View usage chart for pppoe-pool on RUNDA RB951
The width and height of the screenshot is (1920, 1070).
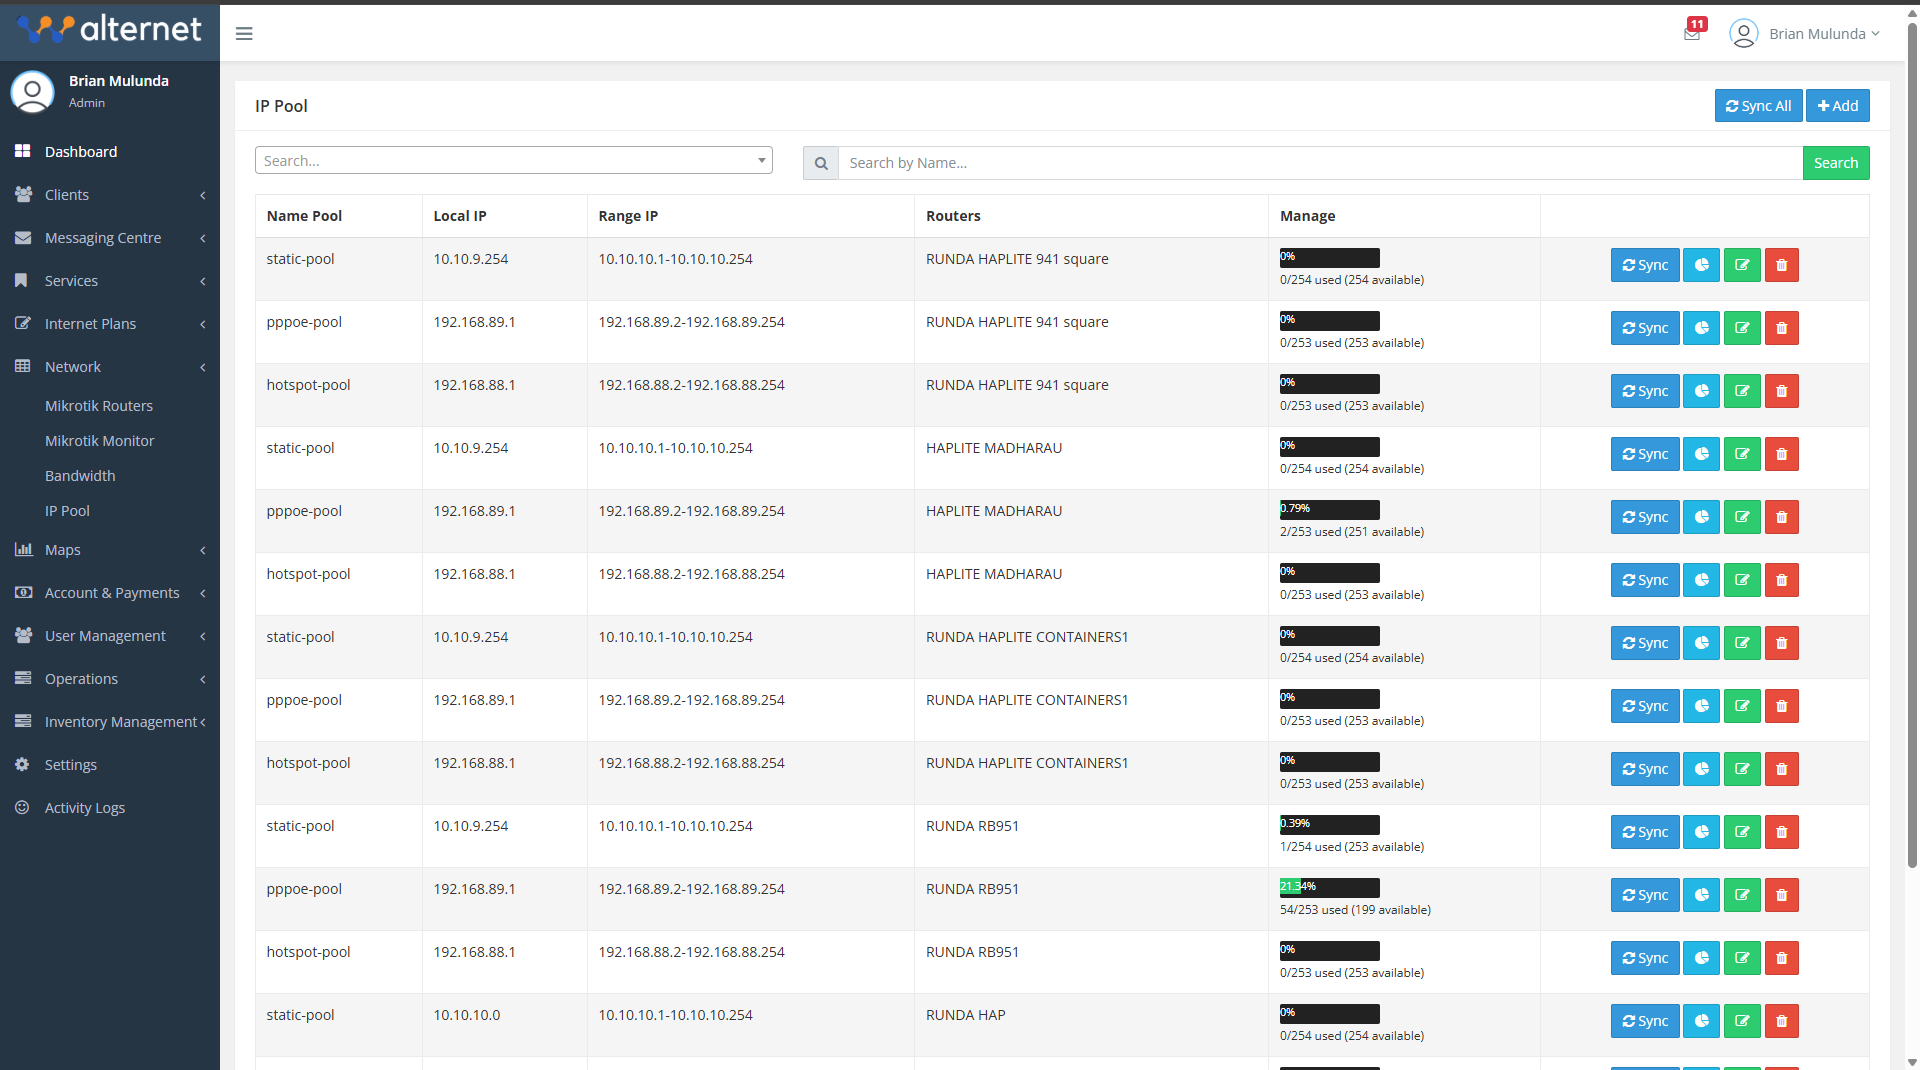point(1701,895)
